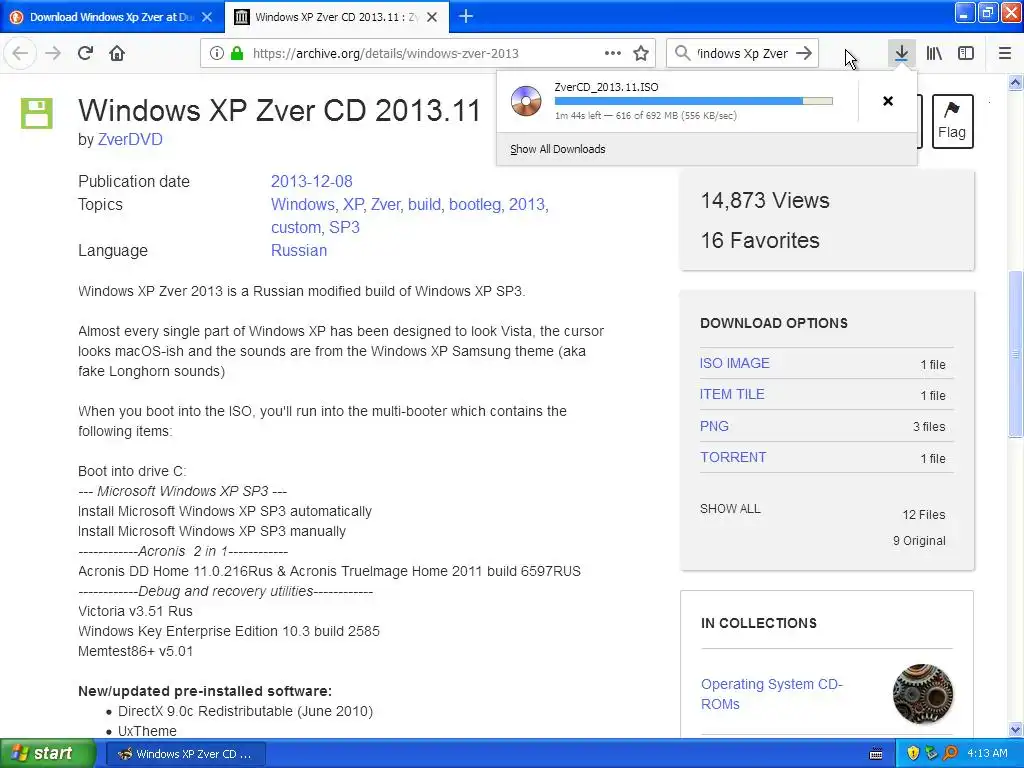Click the download progress bar
Image resolution: width=1024 pixels, height=768 pixels.
[x=694, y=101]
